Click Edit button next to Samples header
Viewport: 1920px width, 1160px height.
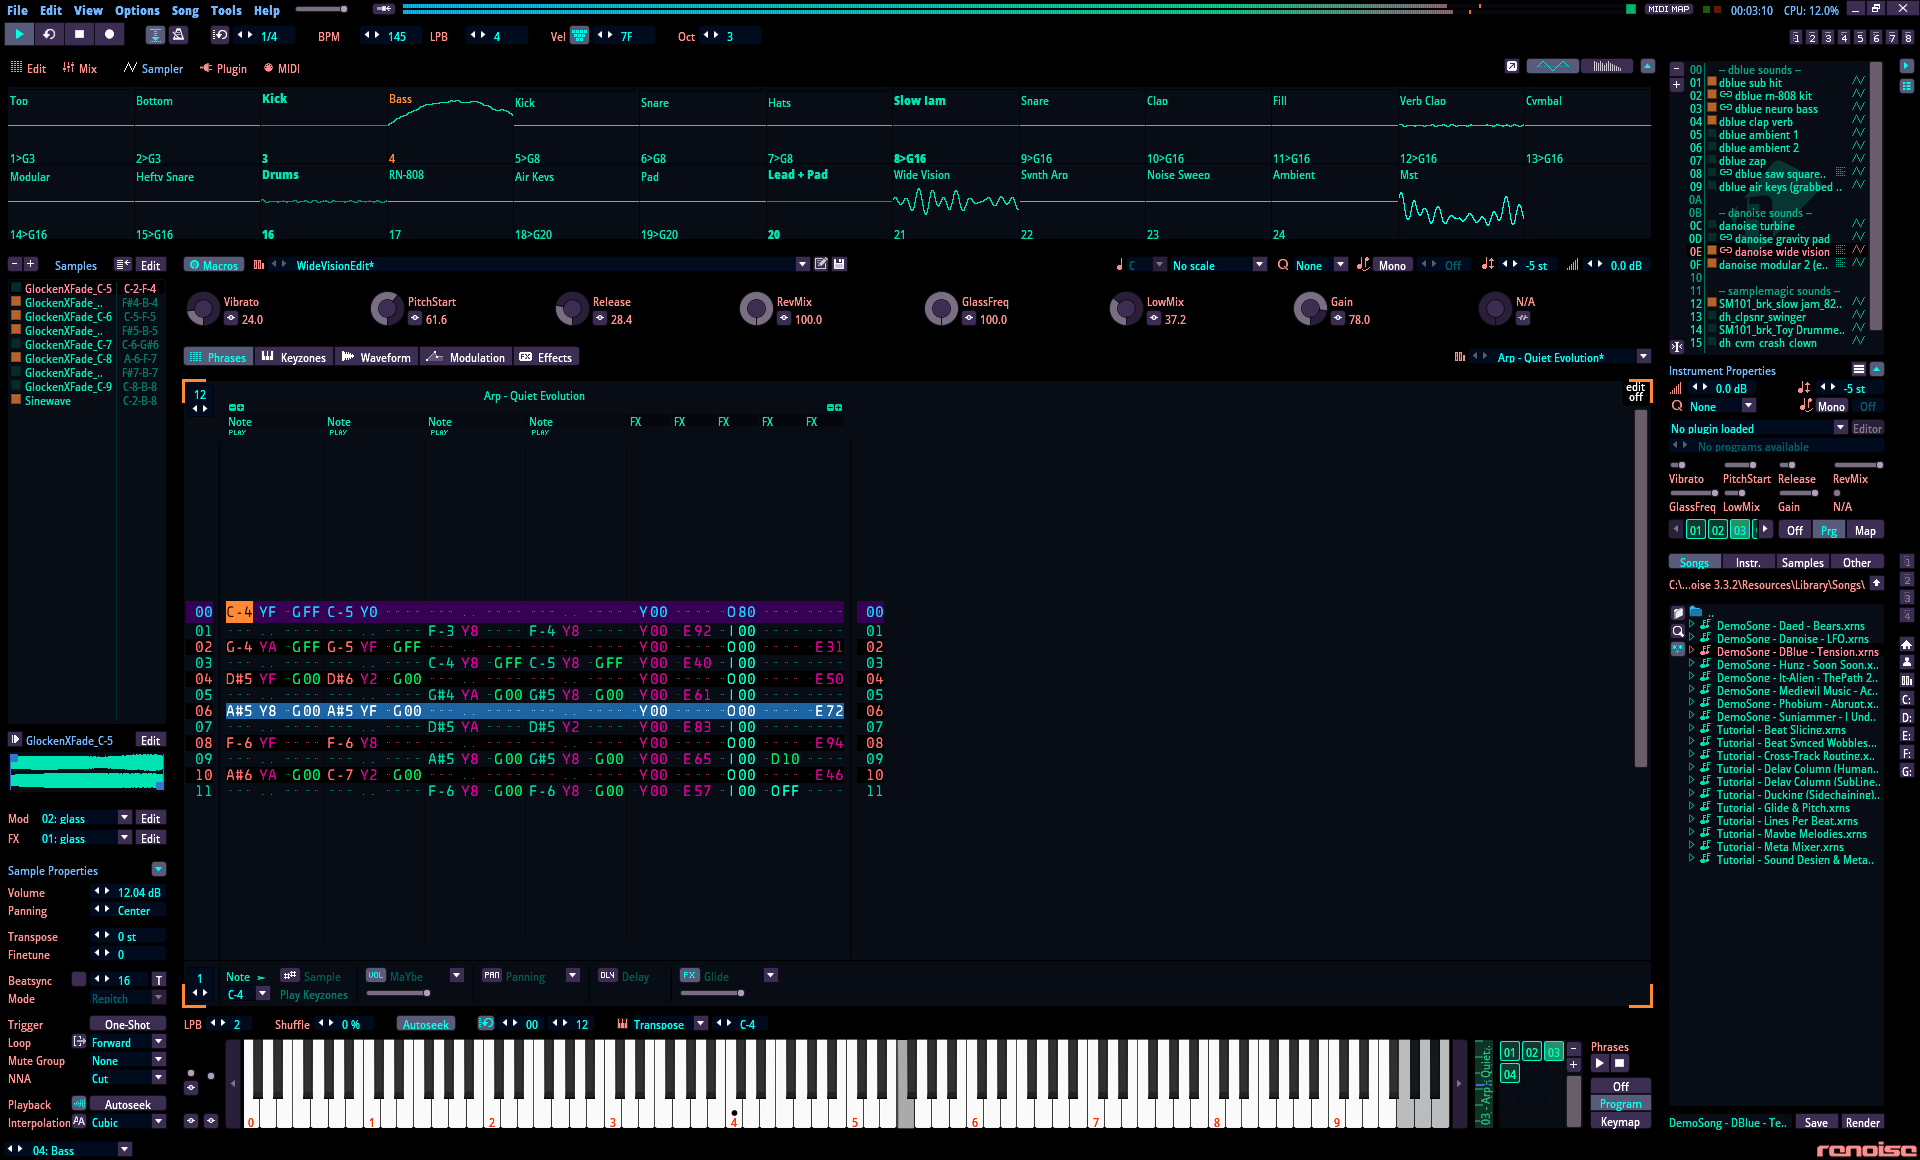(151, 265)
